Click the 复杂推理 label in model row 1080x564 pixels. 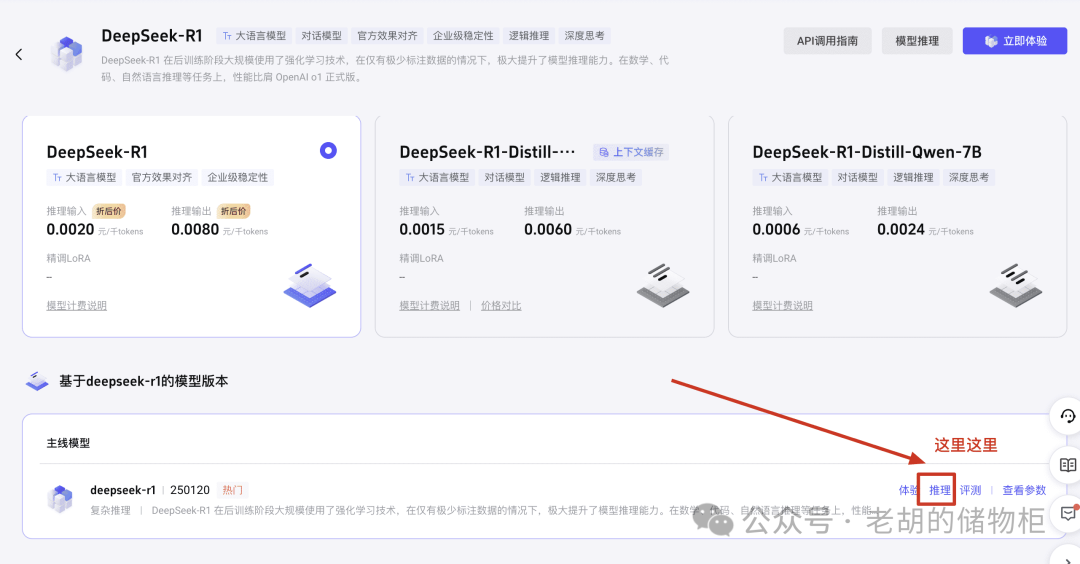[110, 510]
